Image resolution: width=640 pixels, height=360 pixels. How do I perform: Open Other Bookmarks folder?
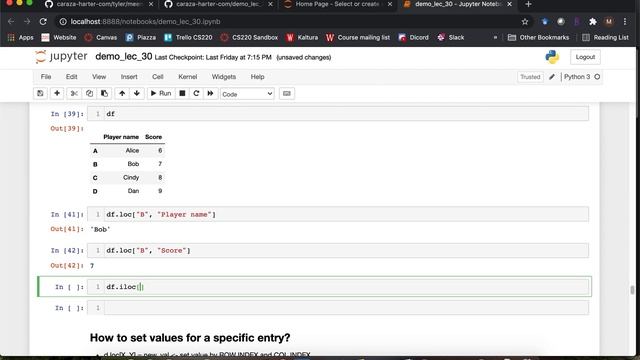(538, 38)
